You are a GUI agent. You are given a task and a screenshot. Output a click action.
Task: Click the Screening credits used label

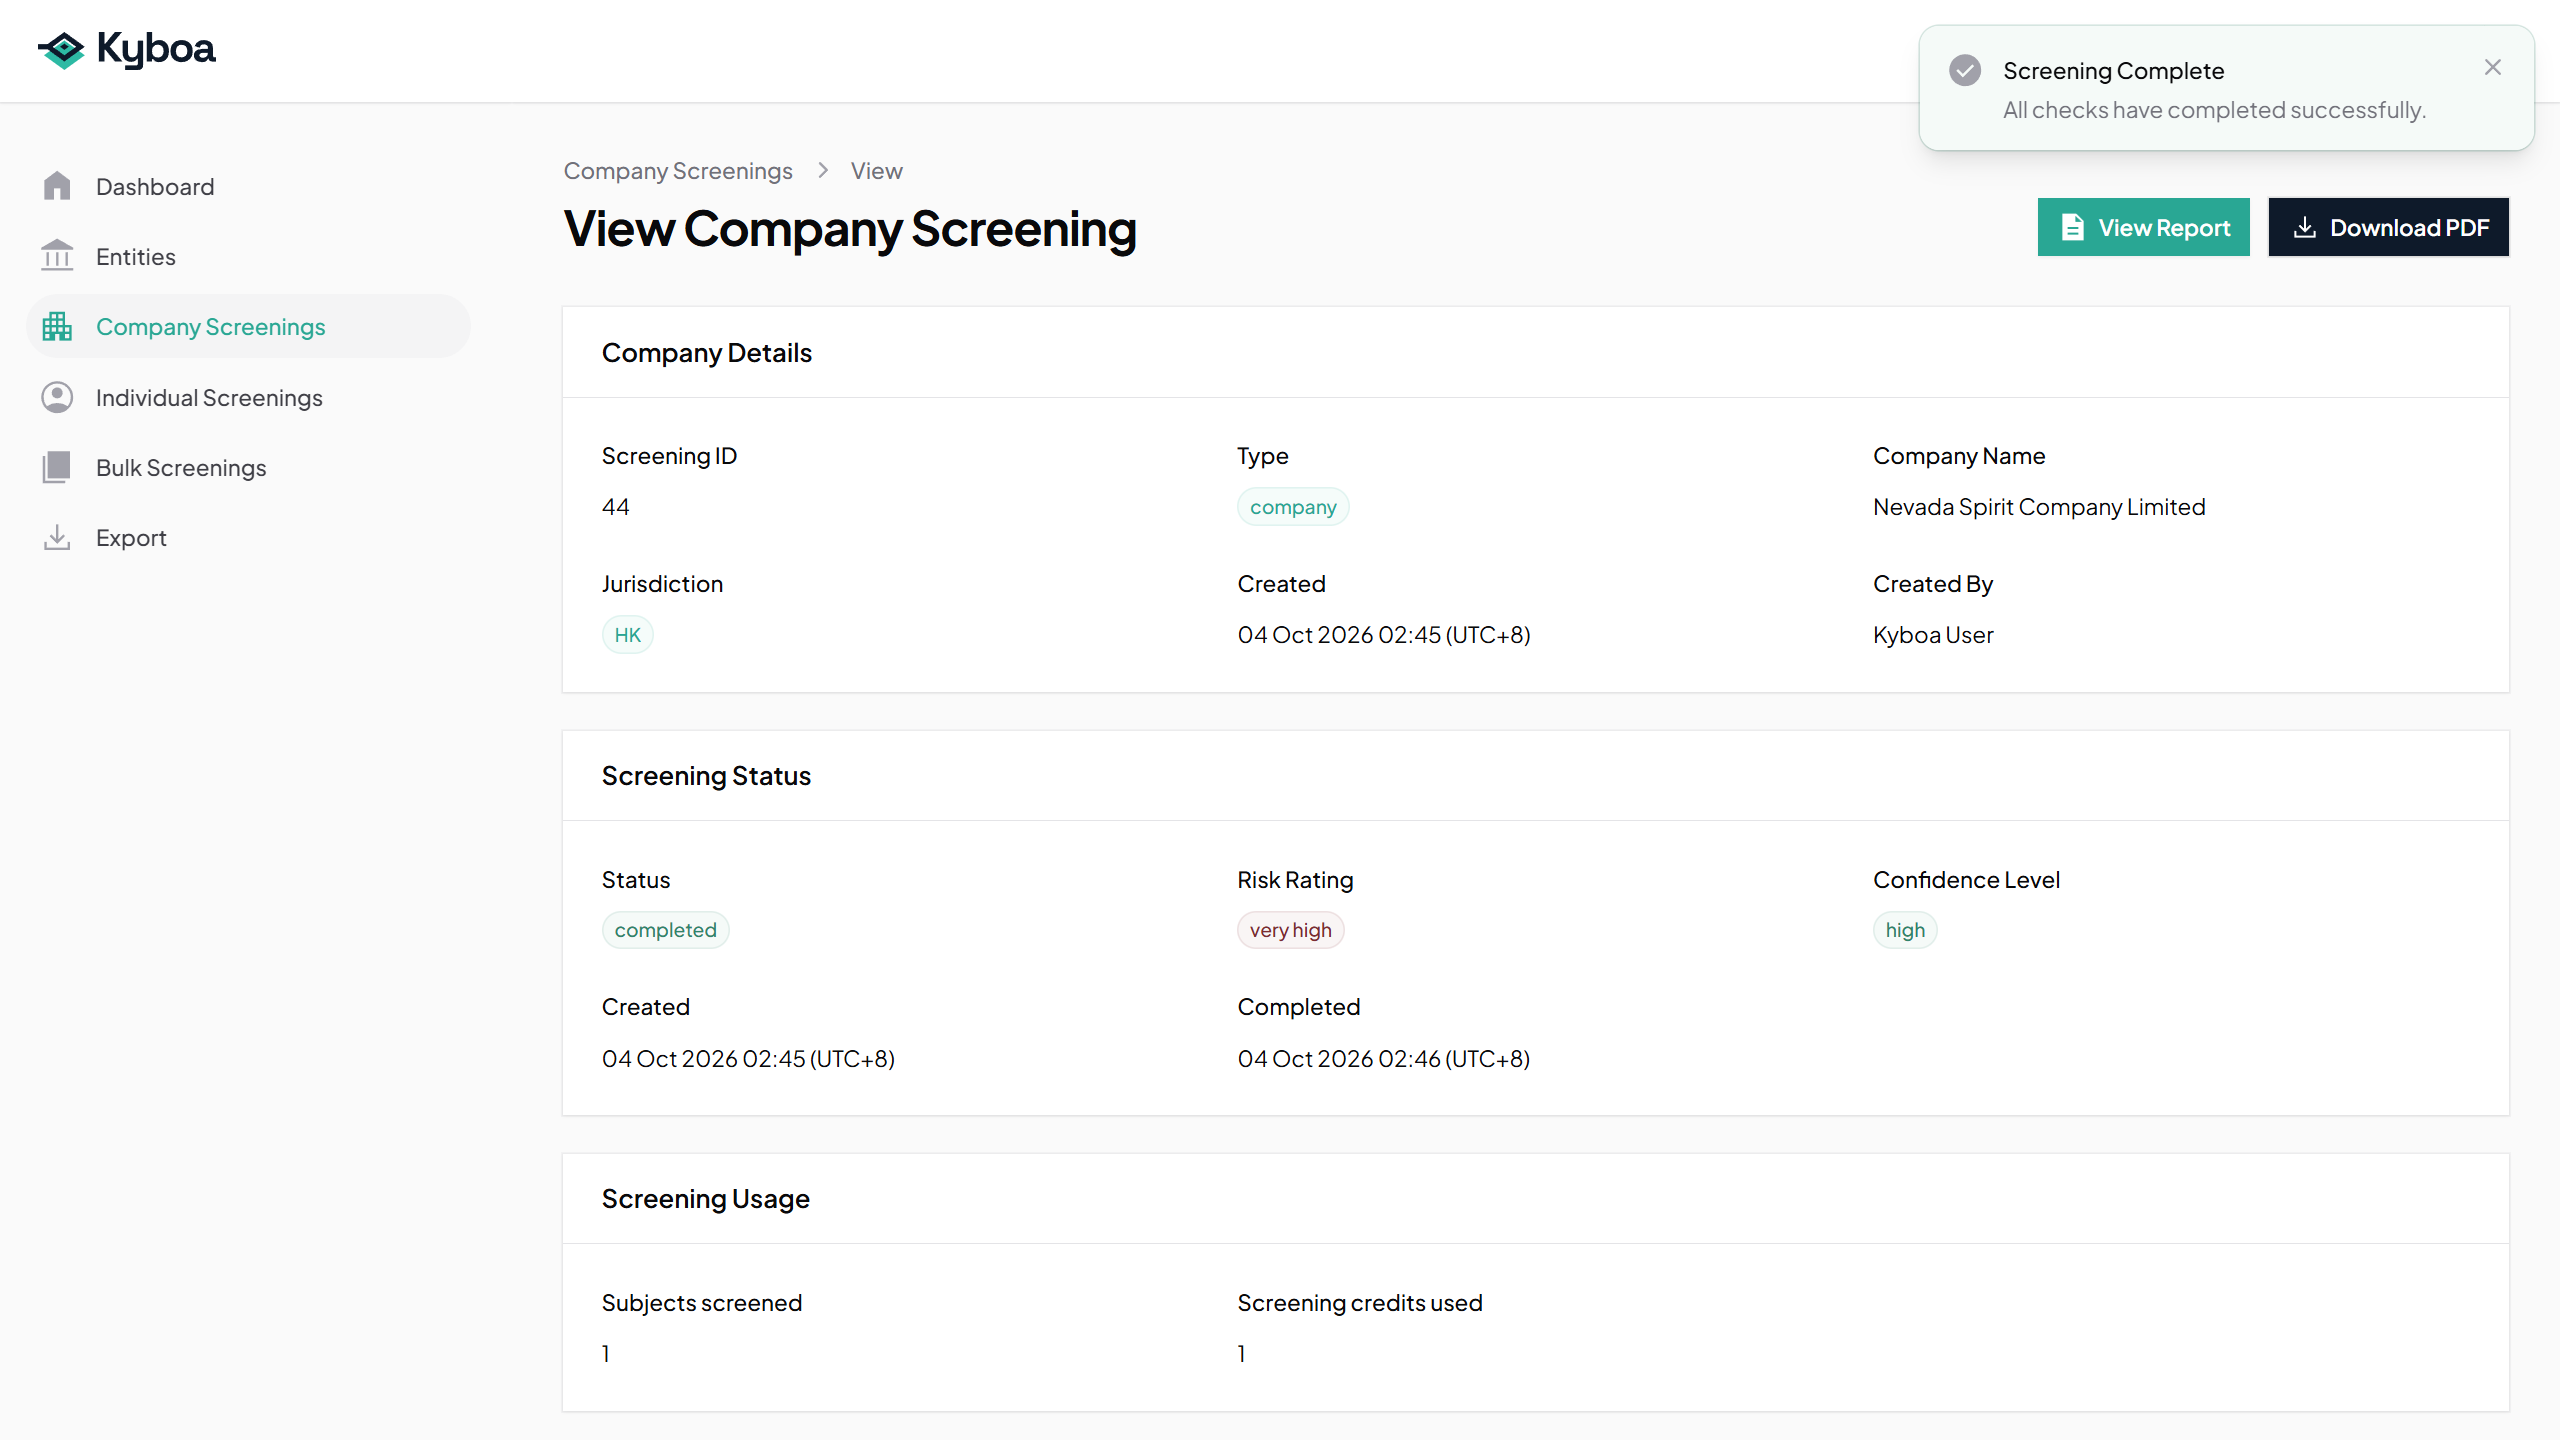point(1359,1303)
